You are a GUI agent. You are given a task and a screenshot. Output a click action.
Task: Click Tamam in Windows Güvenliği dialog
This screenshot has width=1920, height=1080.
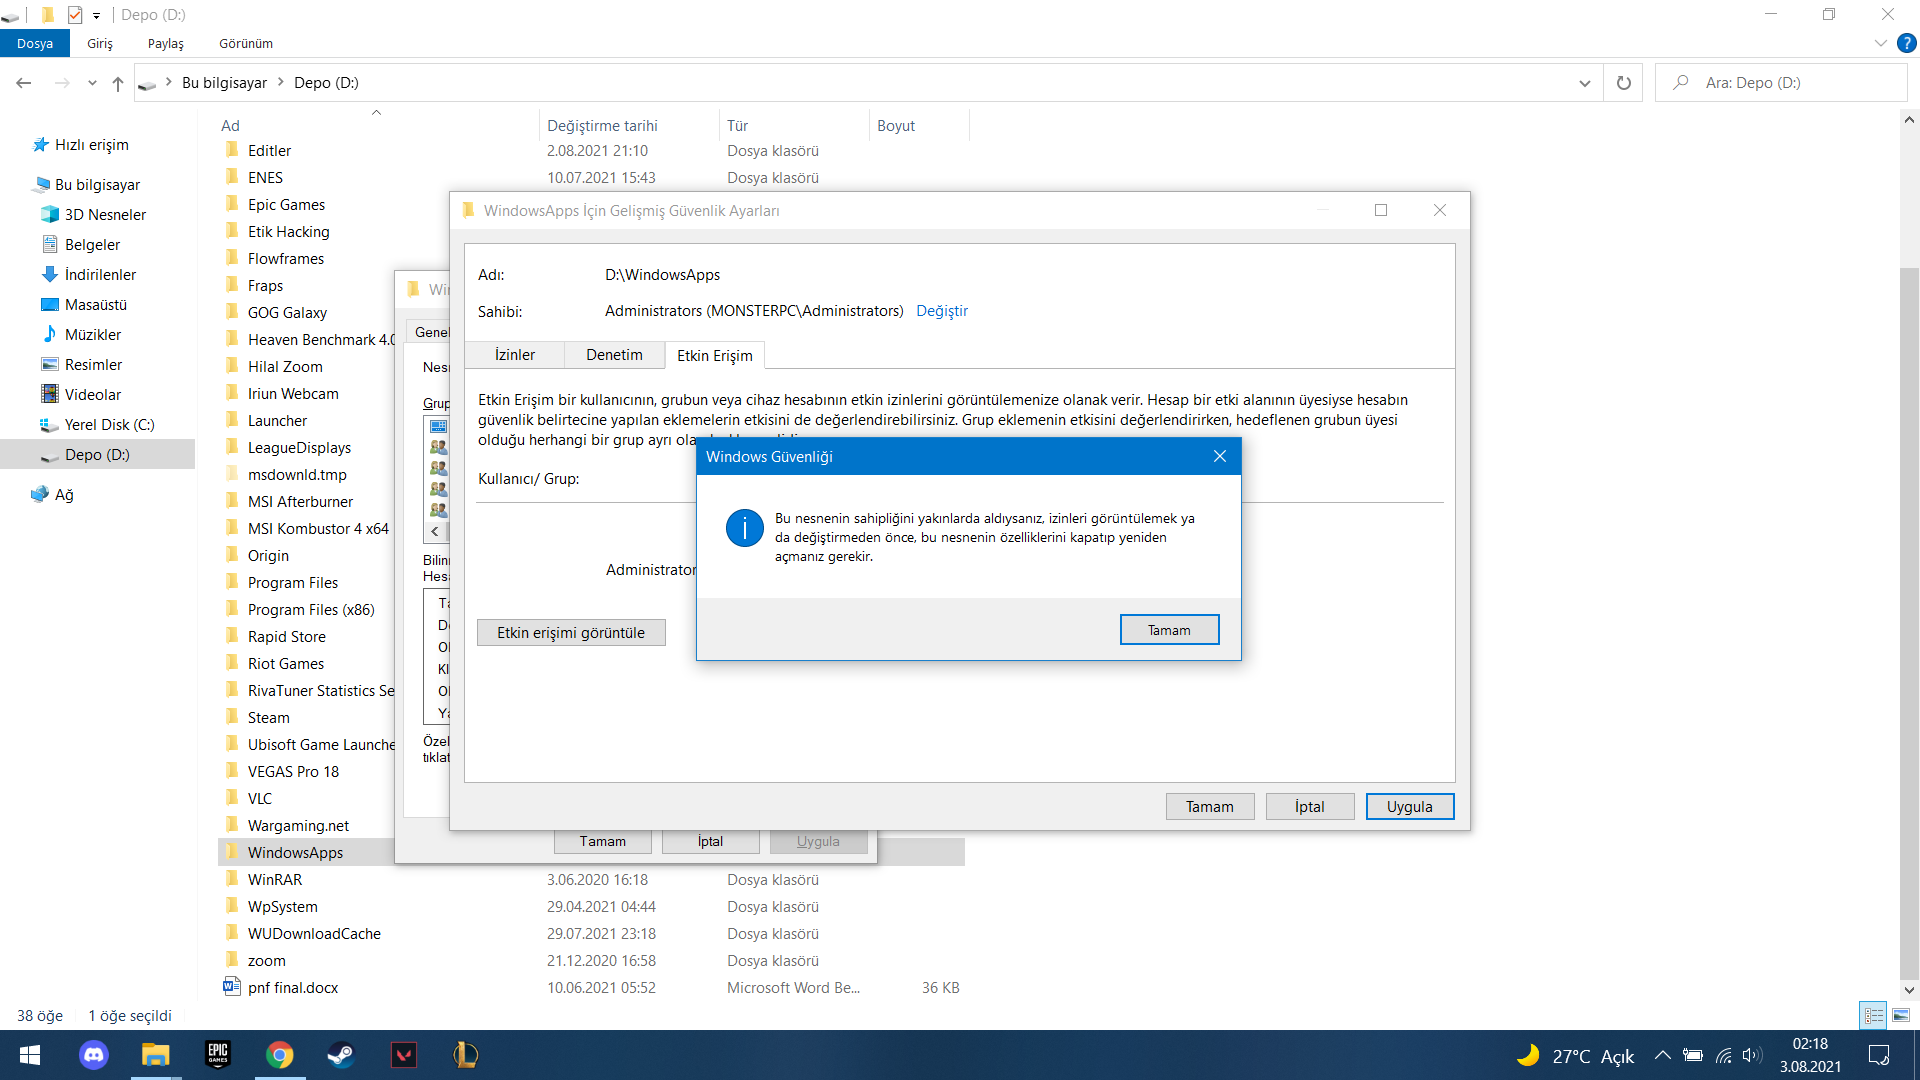1169,630
